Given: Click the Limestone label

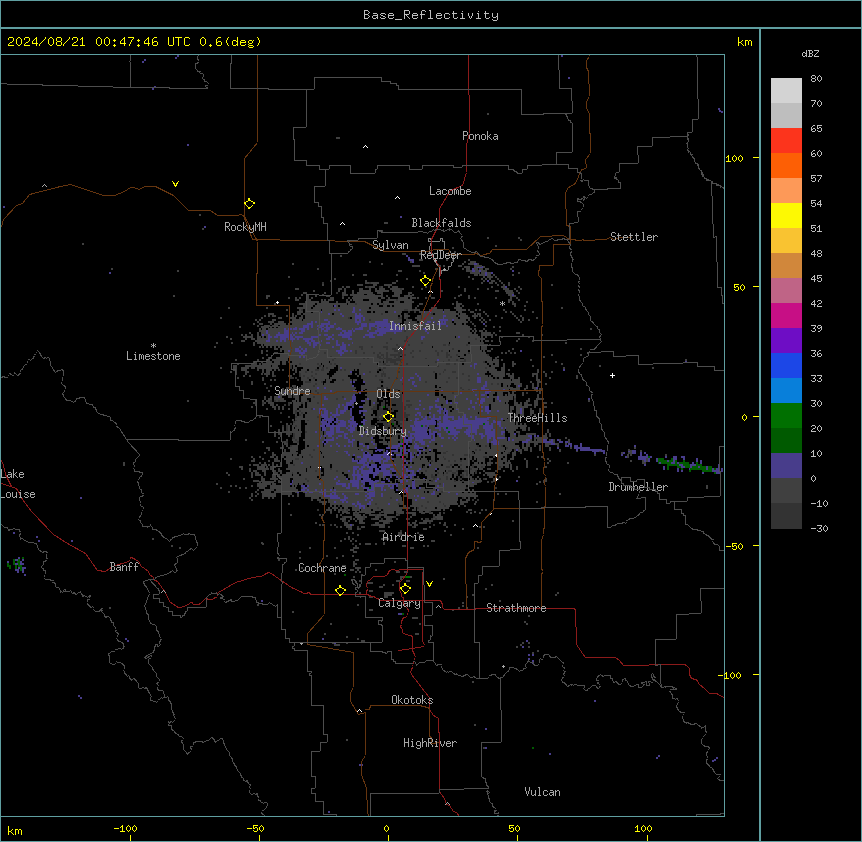Looking at the screenshot, I should coord(153,356).
